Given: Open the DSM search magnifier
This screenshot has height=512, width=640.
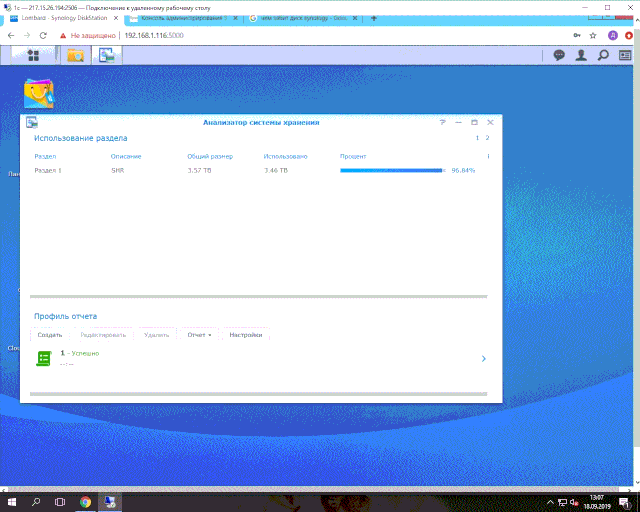Looking at the screenshot, I should [603, 55].
